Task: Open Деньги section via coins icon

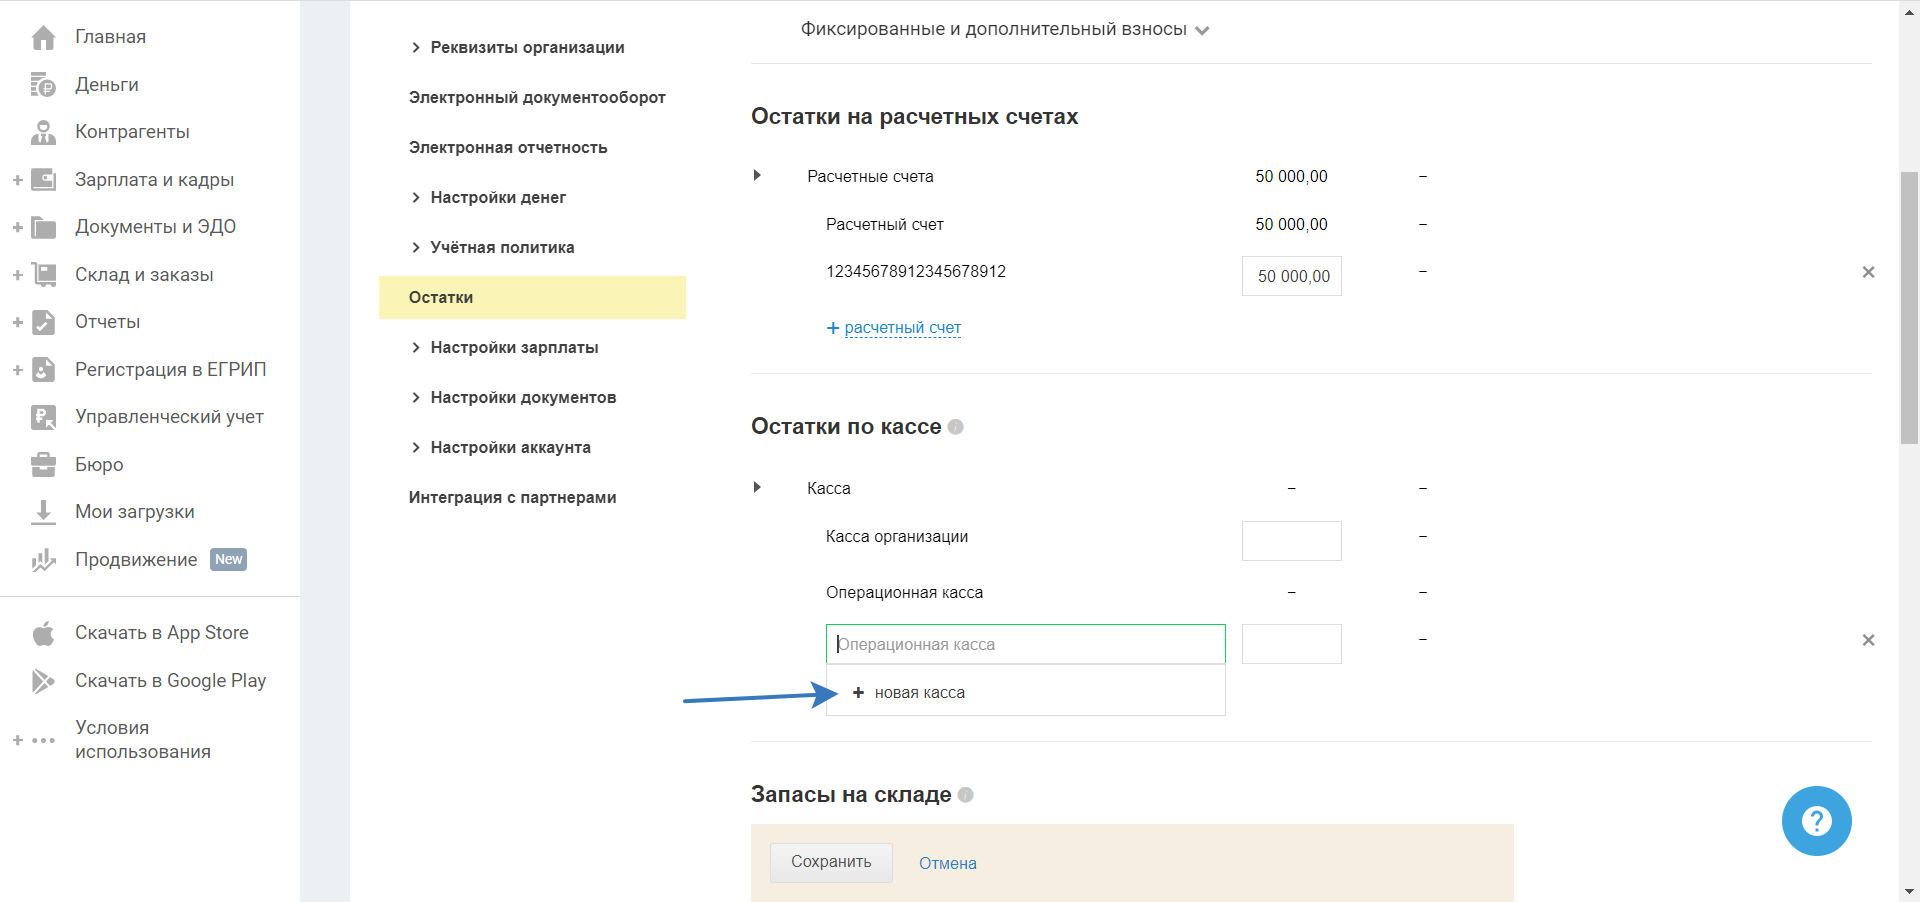Action: coord(43,85)
